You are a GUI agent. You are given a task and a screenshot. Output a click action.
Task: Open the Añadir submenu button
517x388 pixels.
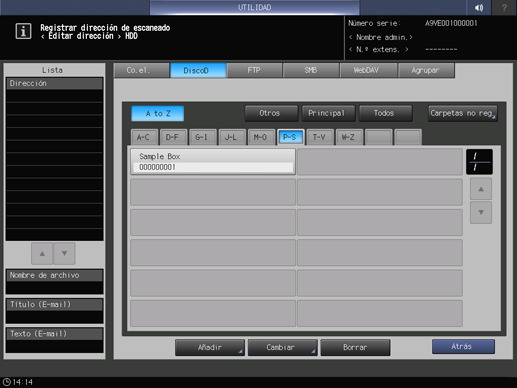(x=210, y=347)
